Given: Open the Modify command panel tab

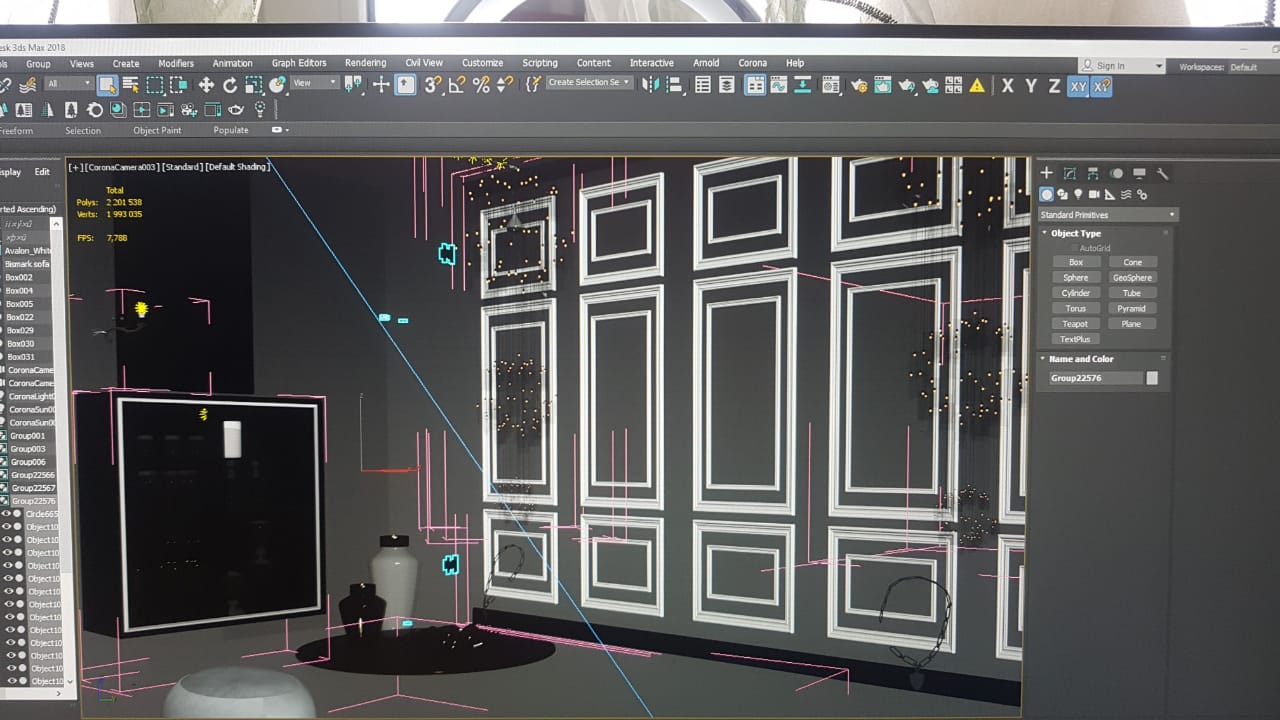Looking at the screenshot, I should pyautogui.click(x=1070, y=173).
